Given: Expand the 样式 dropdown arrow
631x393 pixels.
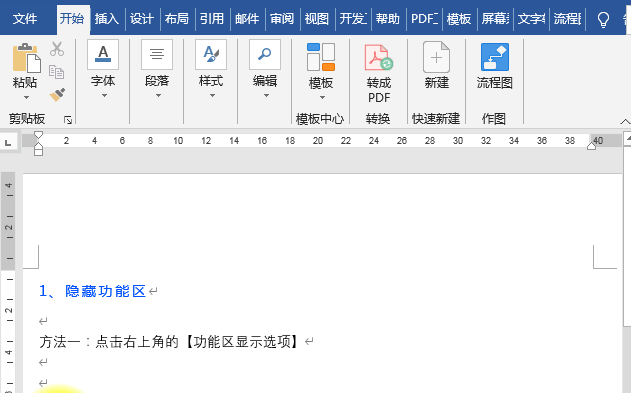Looking at the screenshot, I should (x=212, y=96).
